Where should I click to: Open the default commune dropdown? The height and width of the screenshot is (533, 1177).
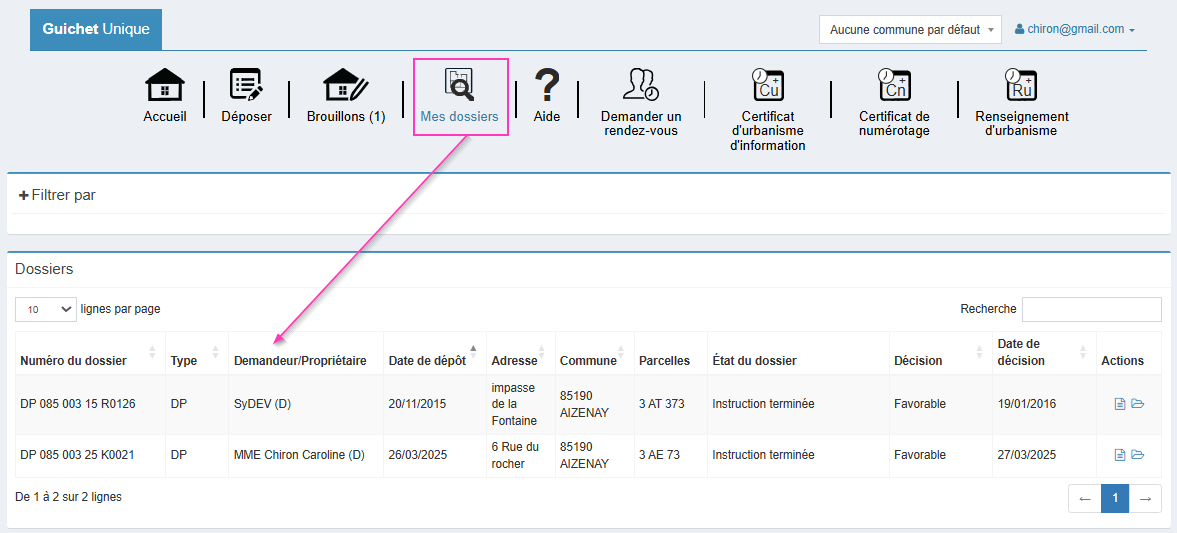910,30
